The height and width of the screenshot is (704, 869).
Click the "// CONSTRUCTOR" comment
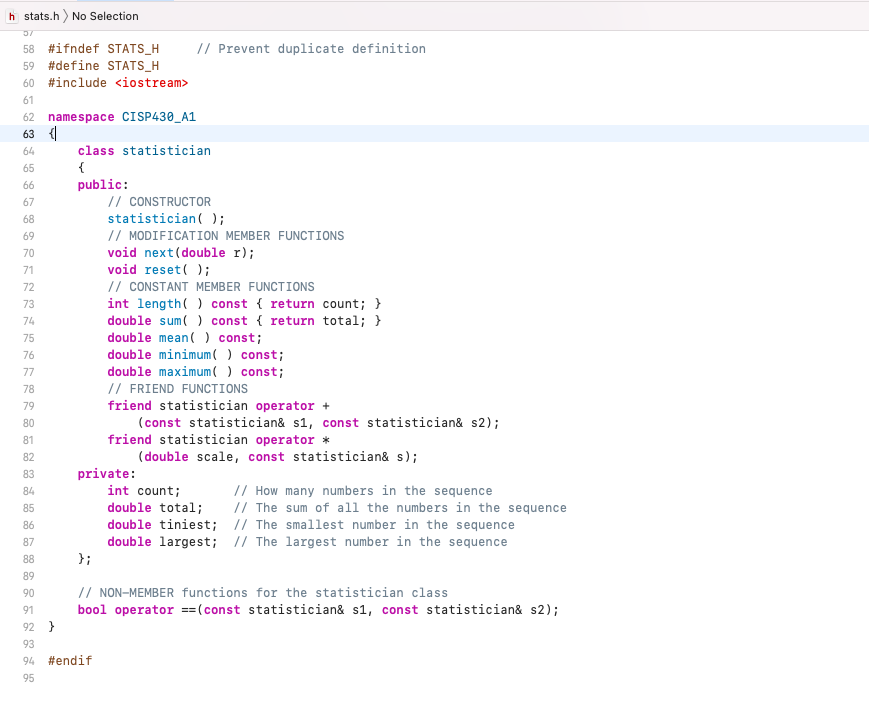(x=159, y=201)
